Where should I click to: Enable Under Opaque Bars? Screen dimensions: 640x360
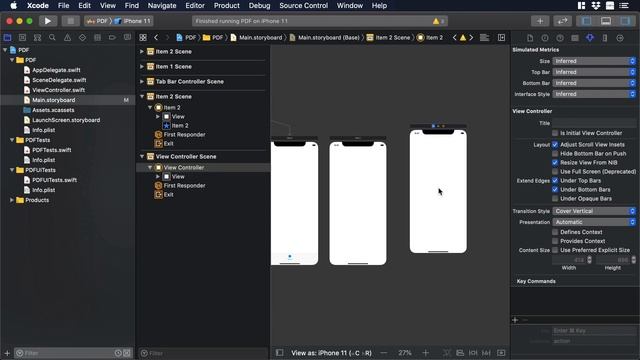pyautogui.click(x=555, y=198)
